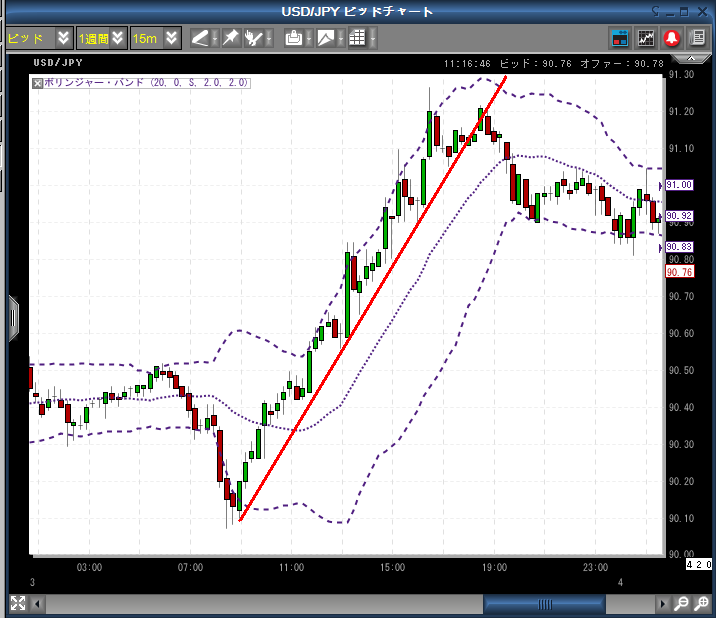
Task: Click the horizontal scrollbar thumb
Action: [545, 603]
